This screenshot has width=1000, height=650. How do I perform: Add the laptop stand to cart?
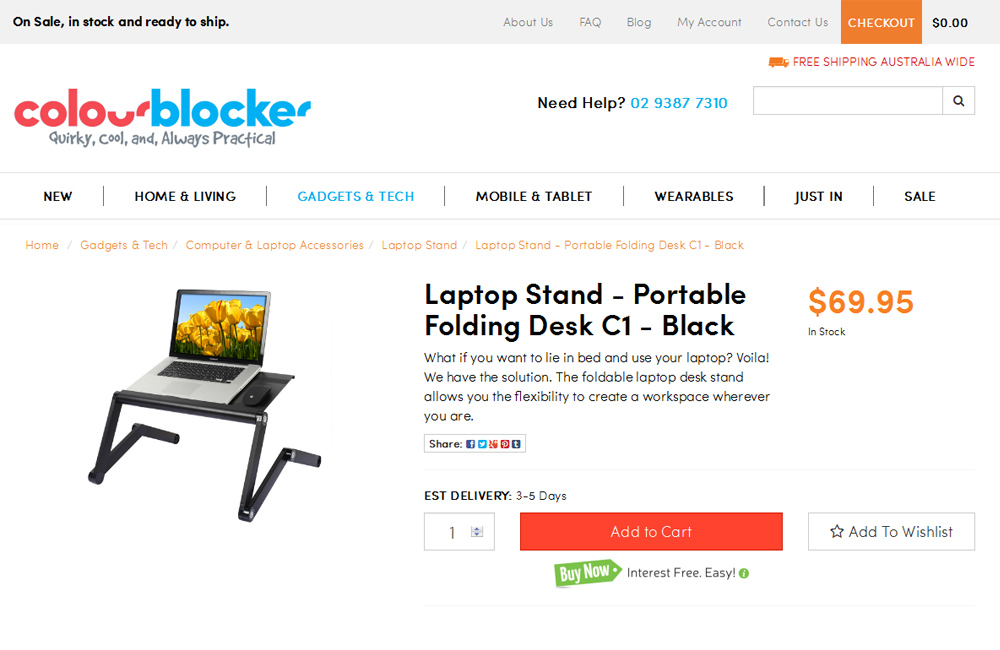pyautogui.click(x=651, y=531)
